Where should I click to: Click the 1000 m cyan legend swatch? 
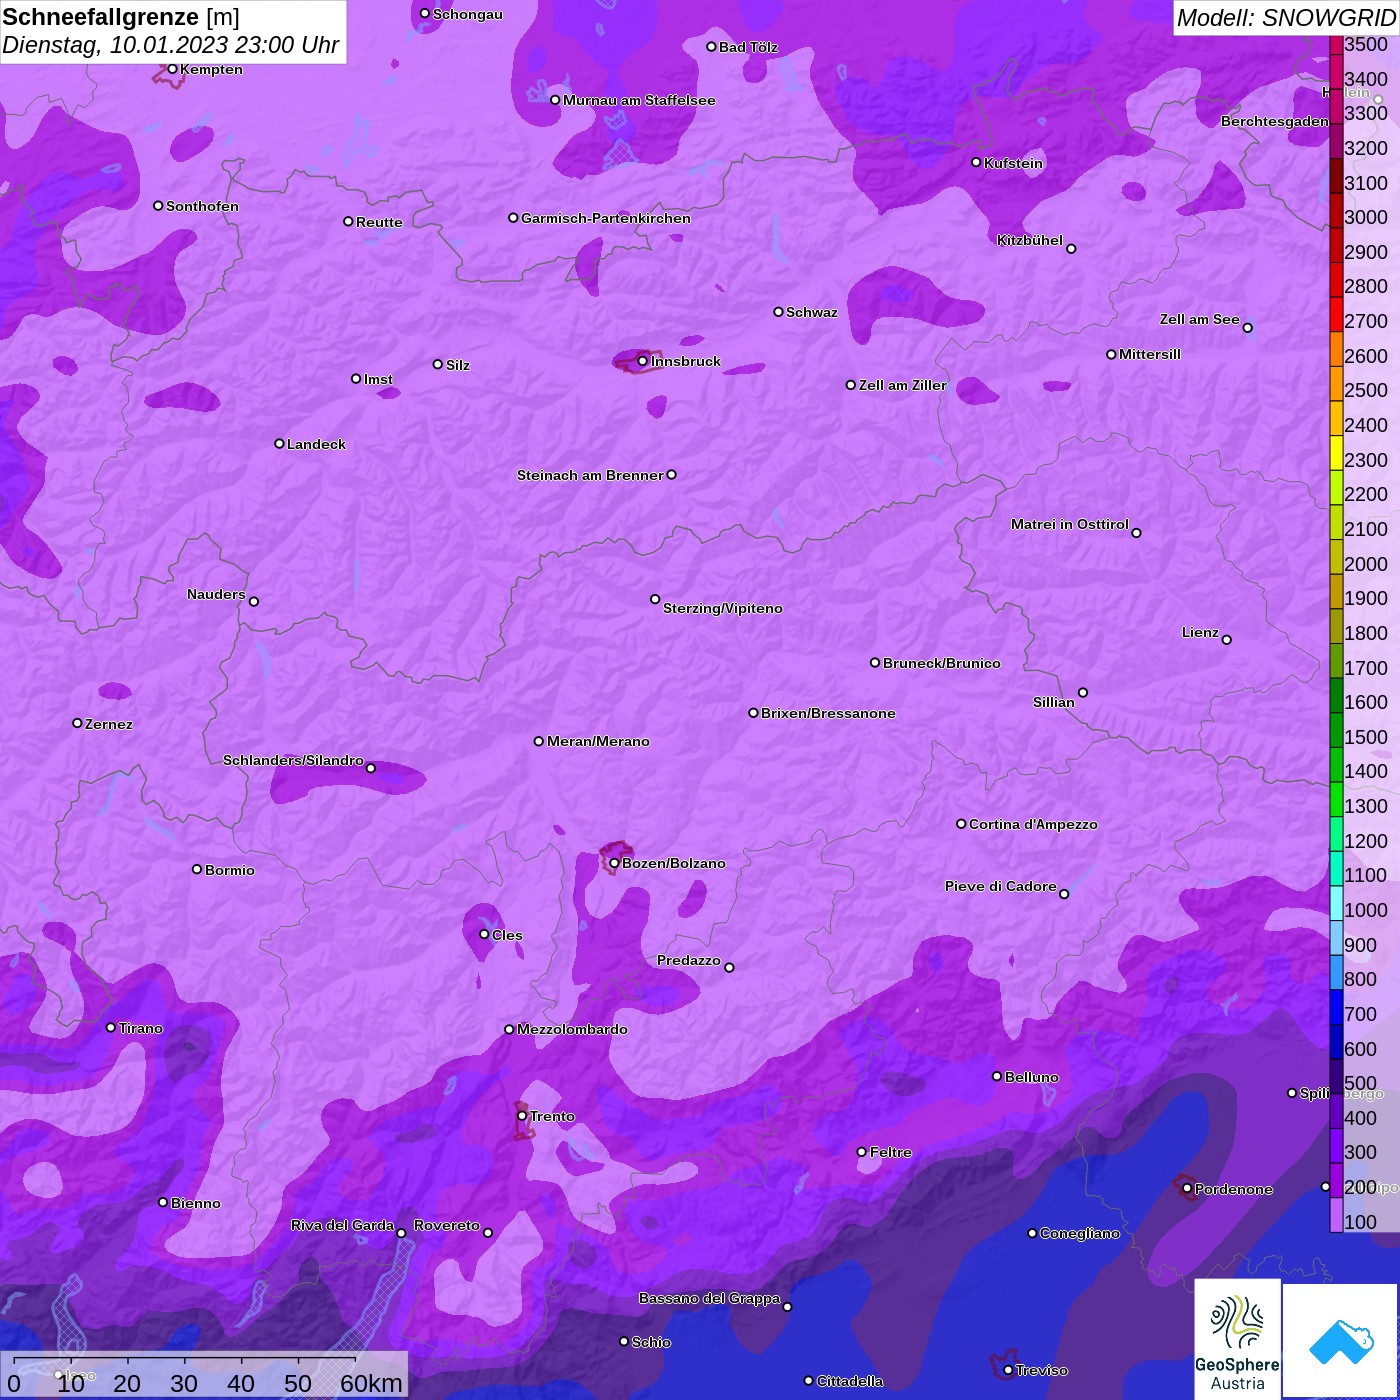[1336, 902]
